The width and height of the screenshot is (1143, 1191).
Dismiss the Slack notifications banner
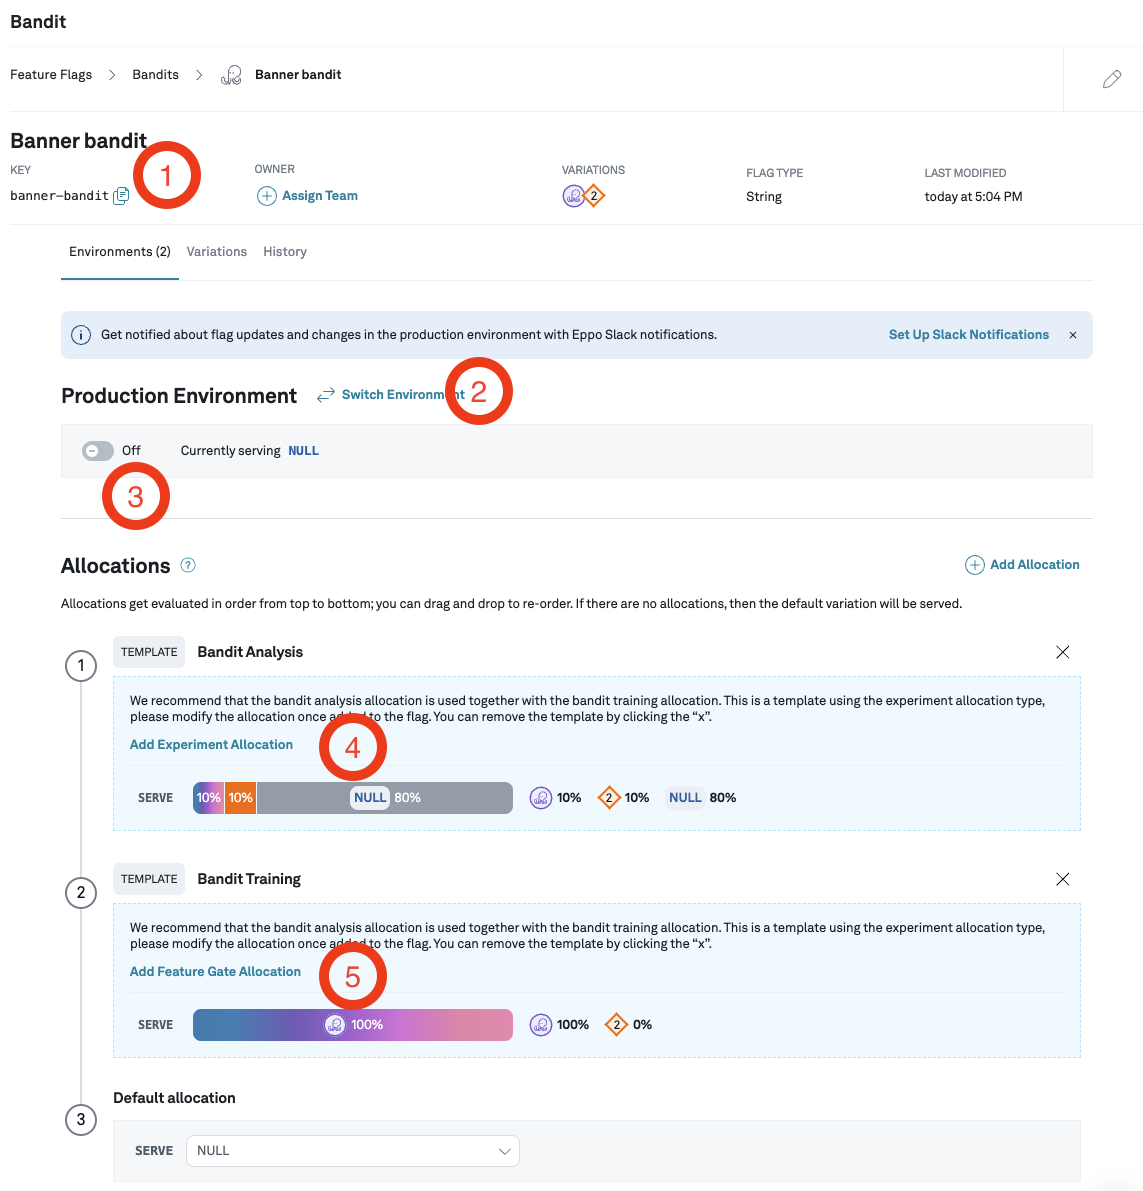(1073, 335)
